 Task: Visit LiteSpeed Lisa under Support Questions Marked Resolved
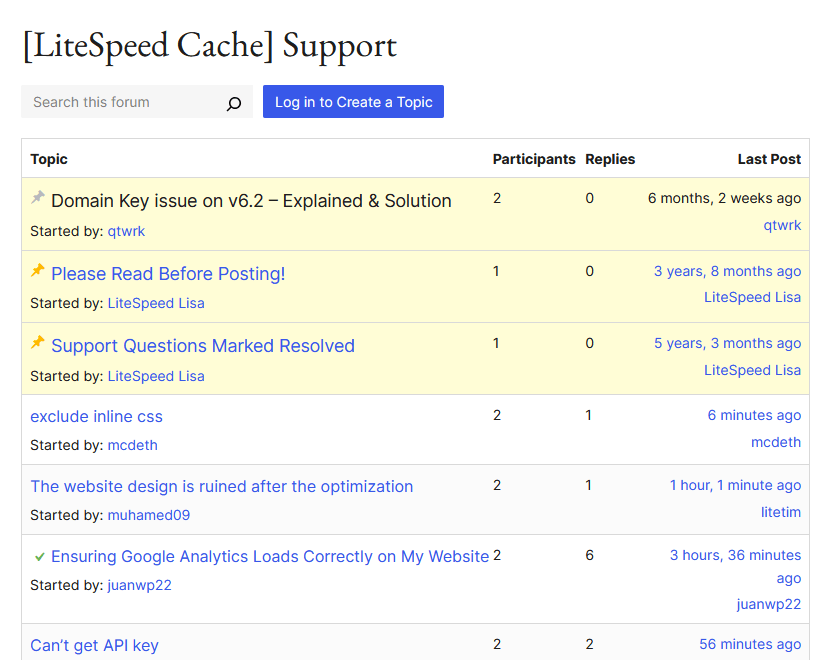click(x=156, y=376)
